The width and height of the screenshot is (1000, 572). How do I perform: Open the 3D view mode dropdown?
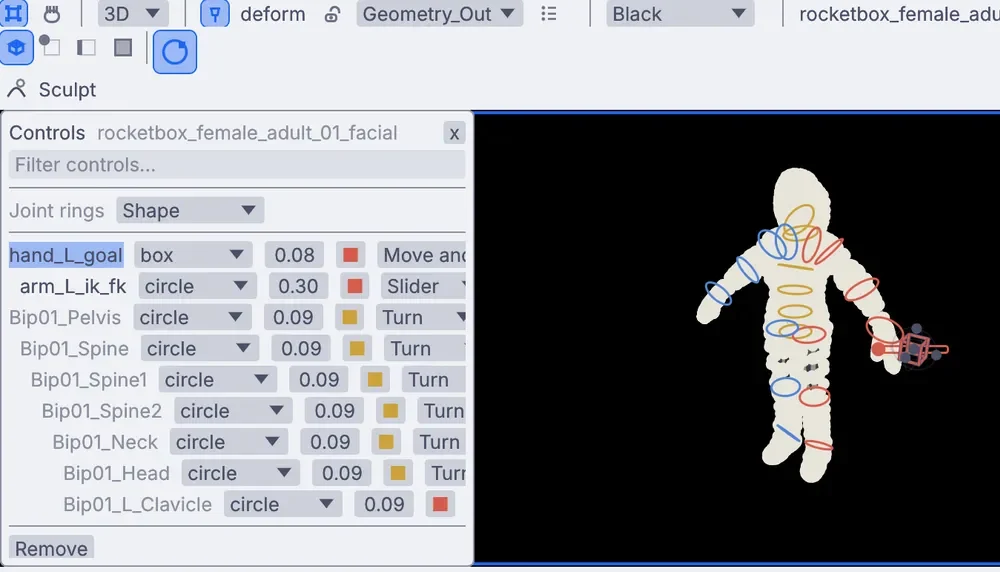[x=133, y=13]
